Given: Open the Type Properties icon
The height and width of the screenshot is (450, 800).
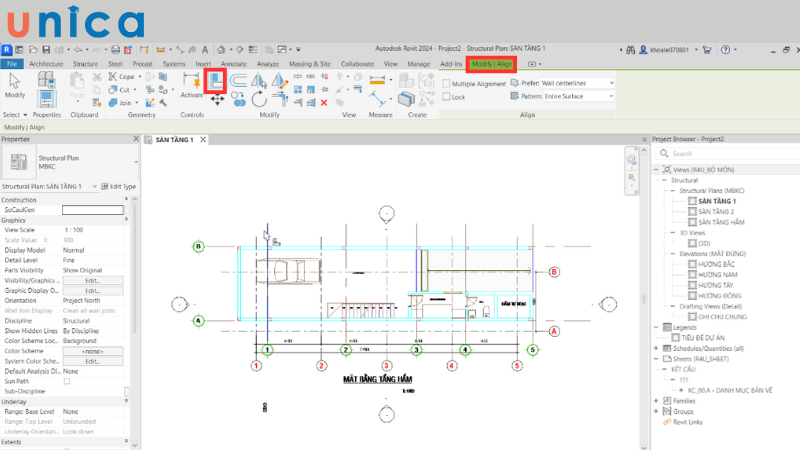Looking at the screenshot, I should [x=46, y=80].
